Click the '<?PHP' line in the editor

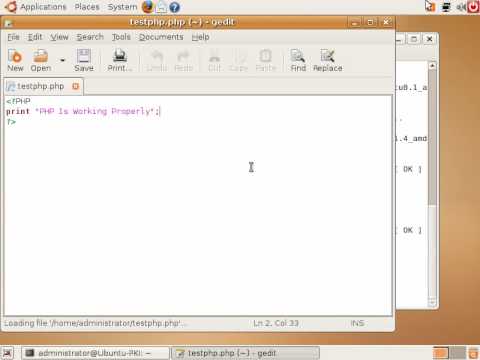18,101
